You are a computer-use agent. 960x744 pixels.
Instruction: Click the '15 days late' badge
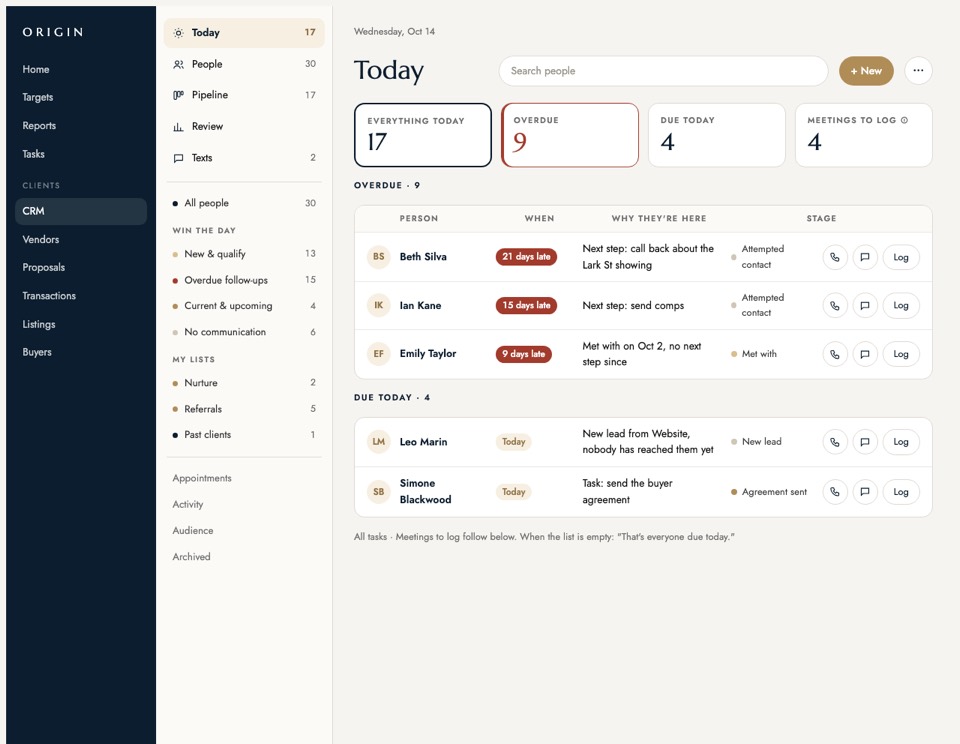point(527,305)
